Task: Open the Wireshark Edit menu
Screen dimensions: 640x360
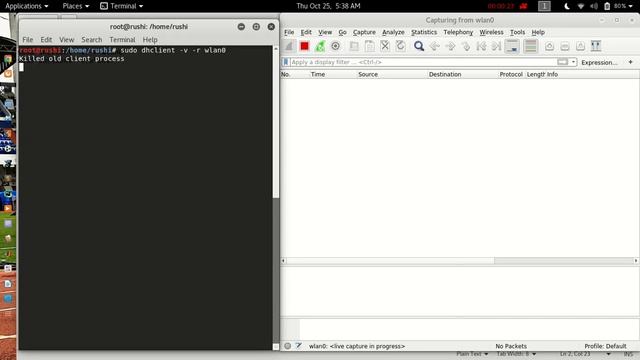Action: [x=306, y=32]
